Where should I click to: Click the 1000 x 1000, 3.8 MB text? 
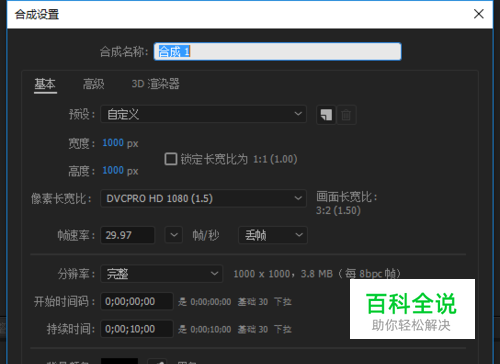283,274
